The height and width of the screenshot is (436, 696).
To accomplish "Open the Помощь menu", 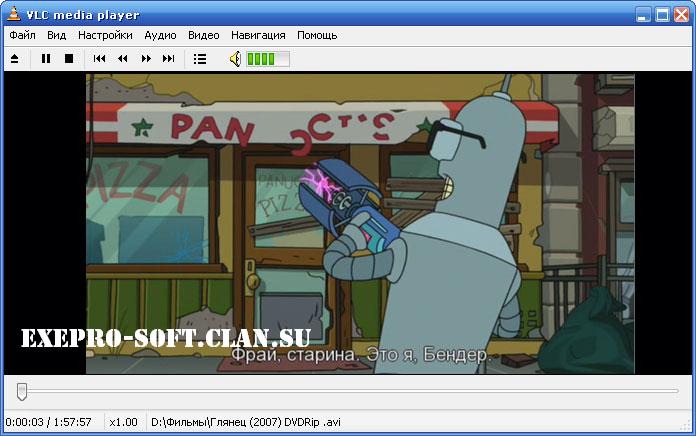I will click(317, 35).
